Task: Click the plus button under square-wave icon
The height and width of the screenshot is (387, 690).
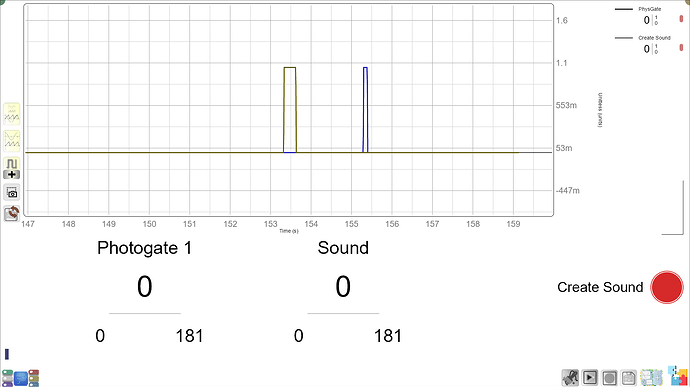Action: [12, 175]
